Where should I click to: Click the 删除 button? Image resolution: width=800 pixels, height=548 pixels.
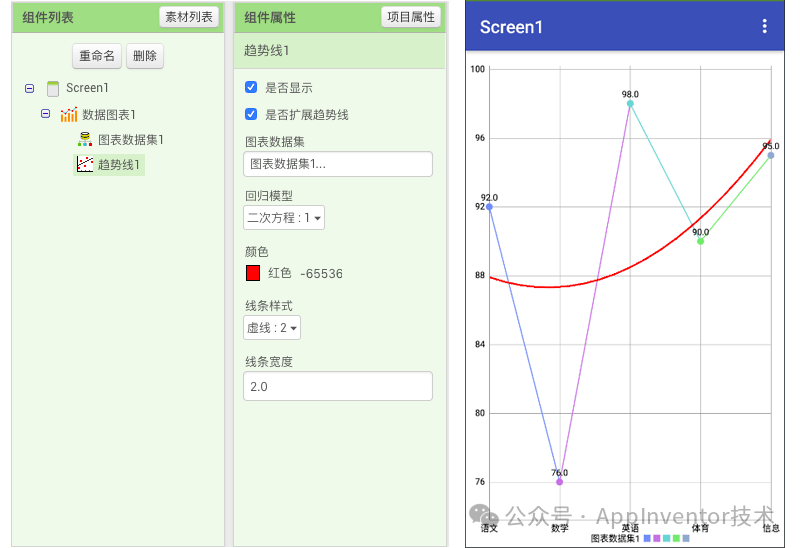coord(145,56)
